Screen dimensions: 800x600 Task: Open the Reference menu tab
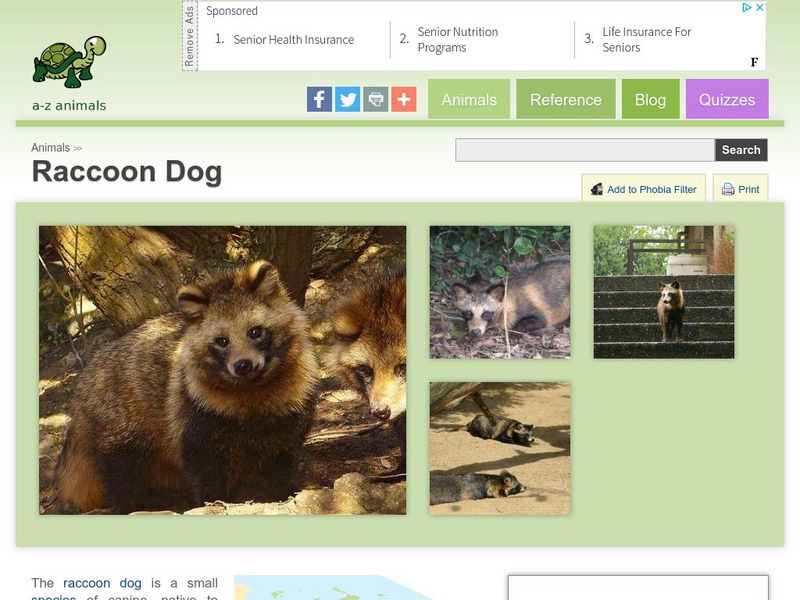pyautogui.click(x=566, y=99)
